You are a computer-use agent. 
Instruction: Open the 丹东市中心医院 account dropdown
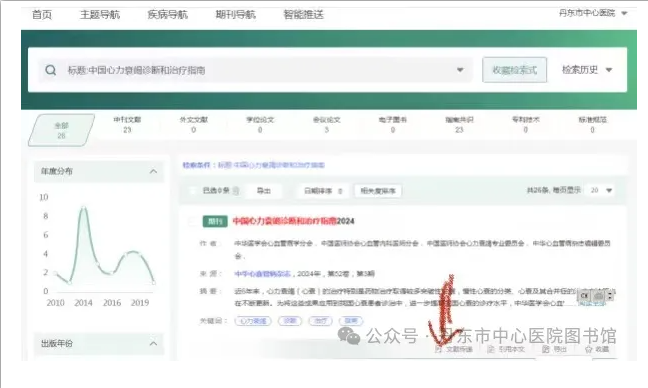(593, 13)
